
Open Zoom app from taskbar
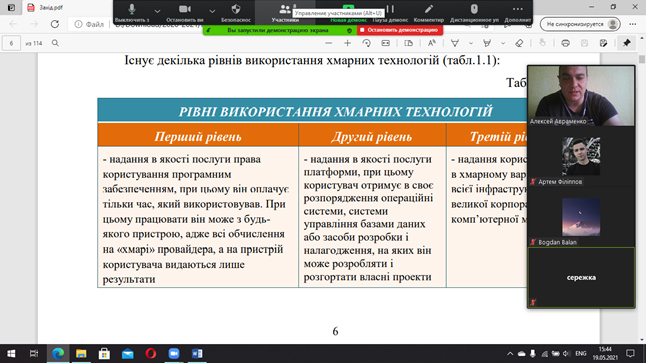[174, 354]
